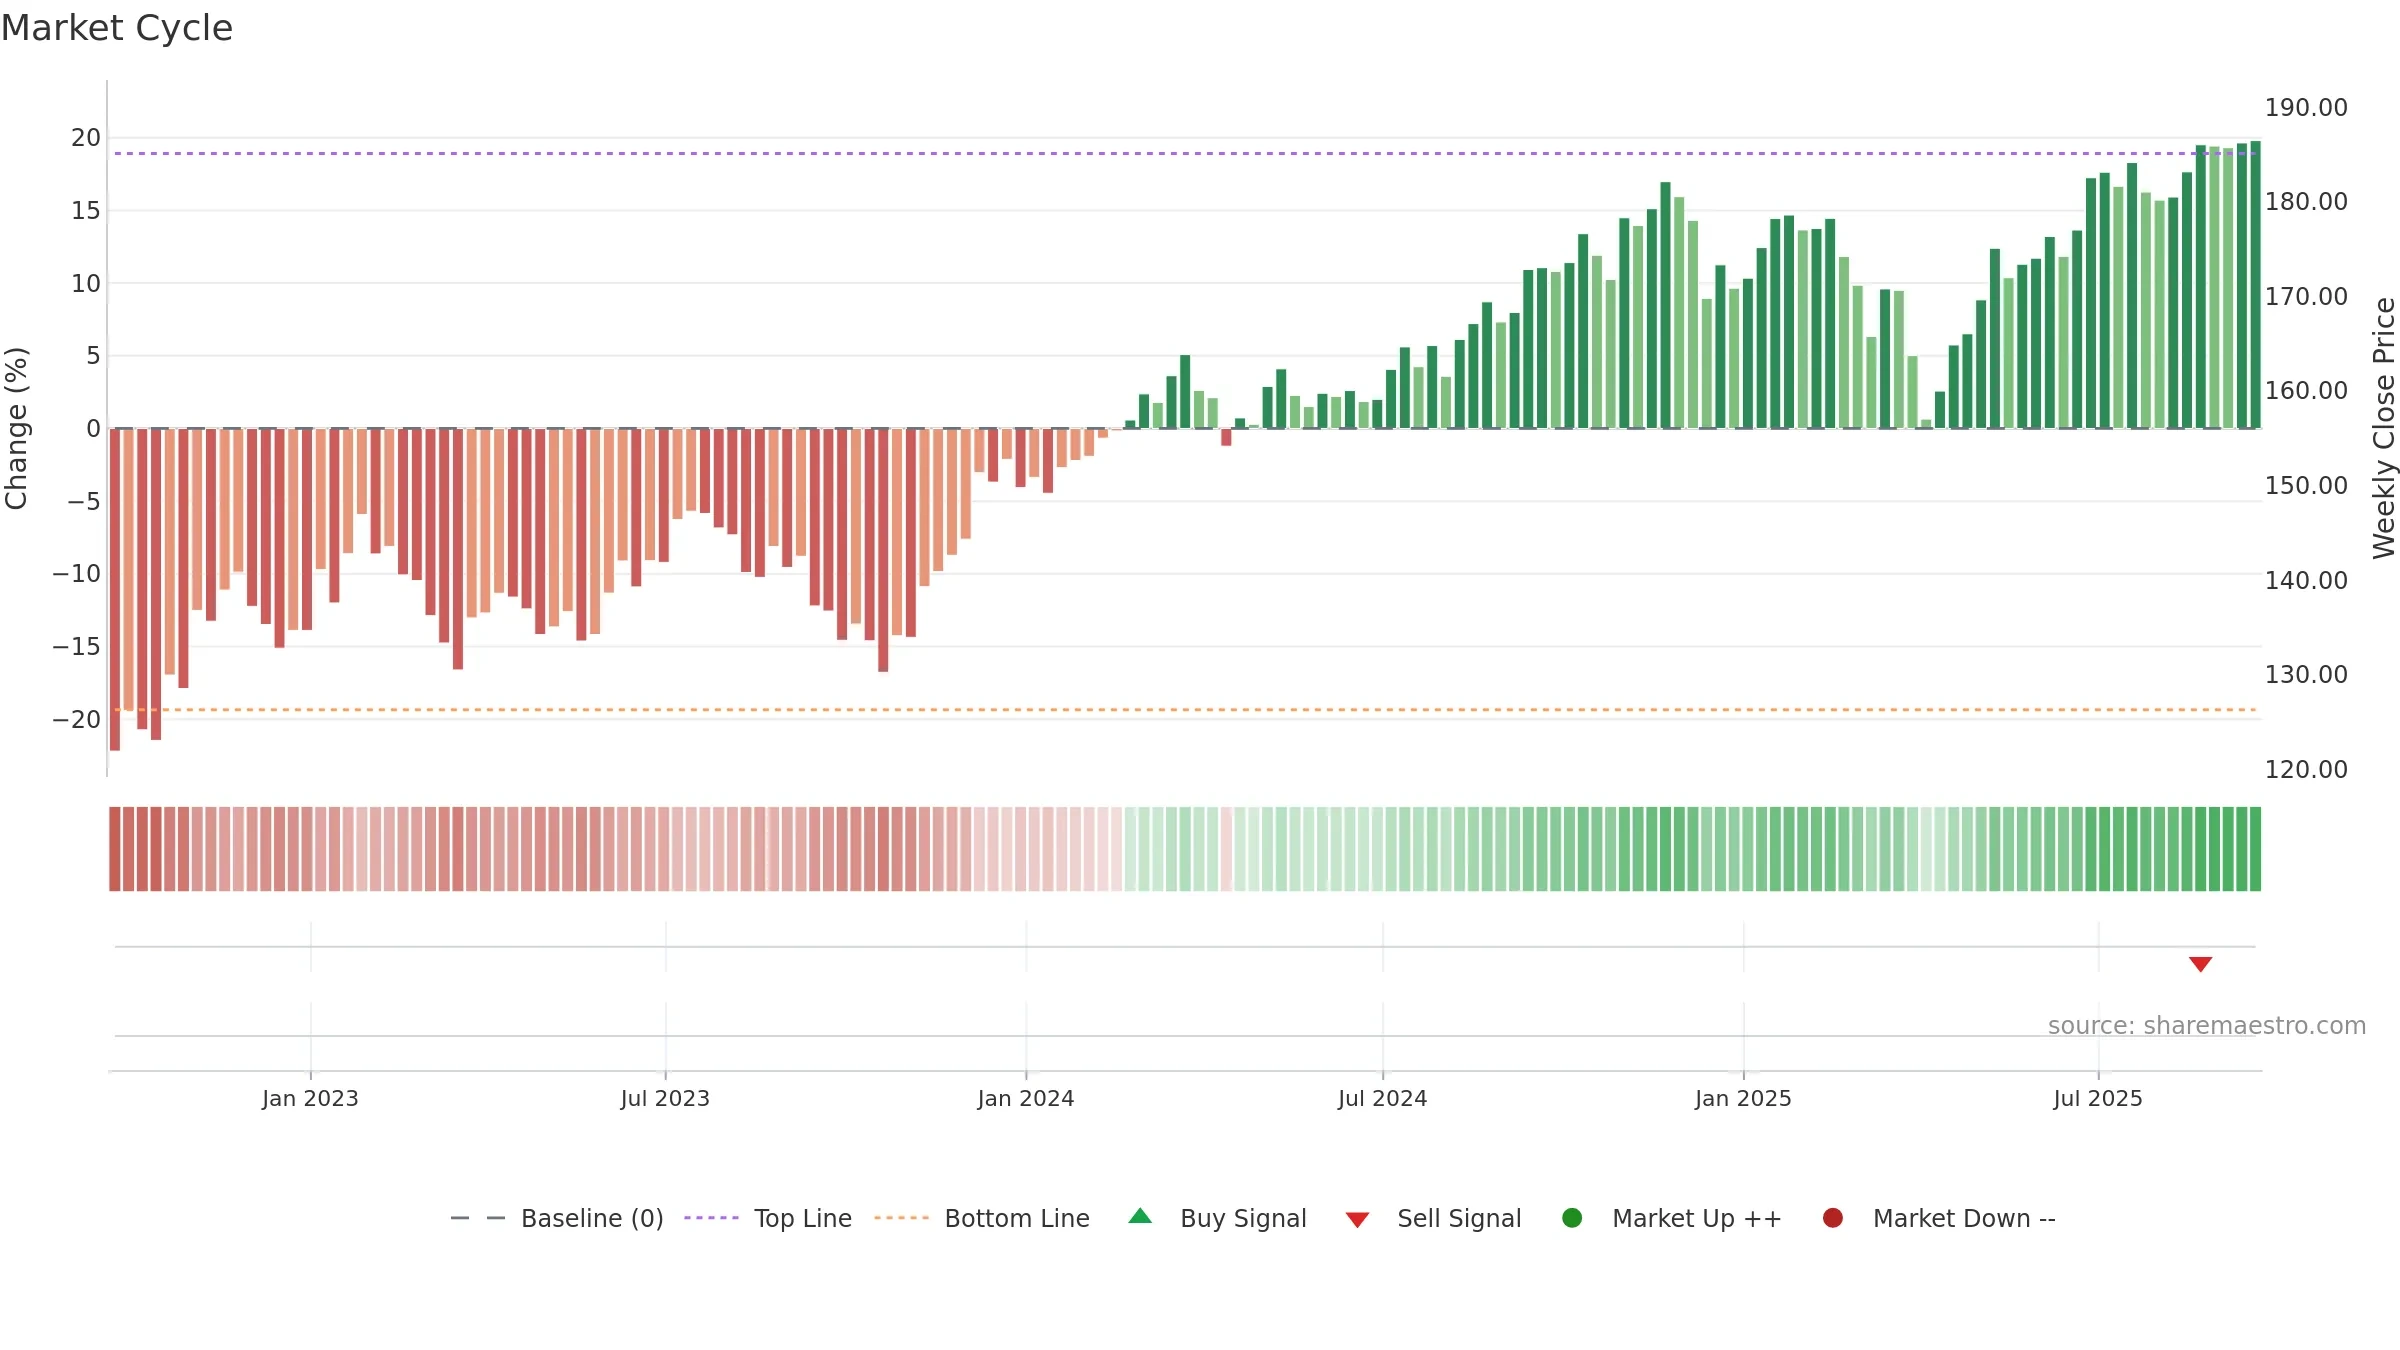
Task: Click the grey dashed Baseline legend swatch
Action: click(478, 1218)
